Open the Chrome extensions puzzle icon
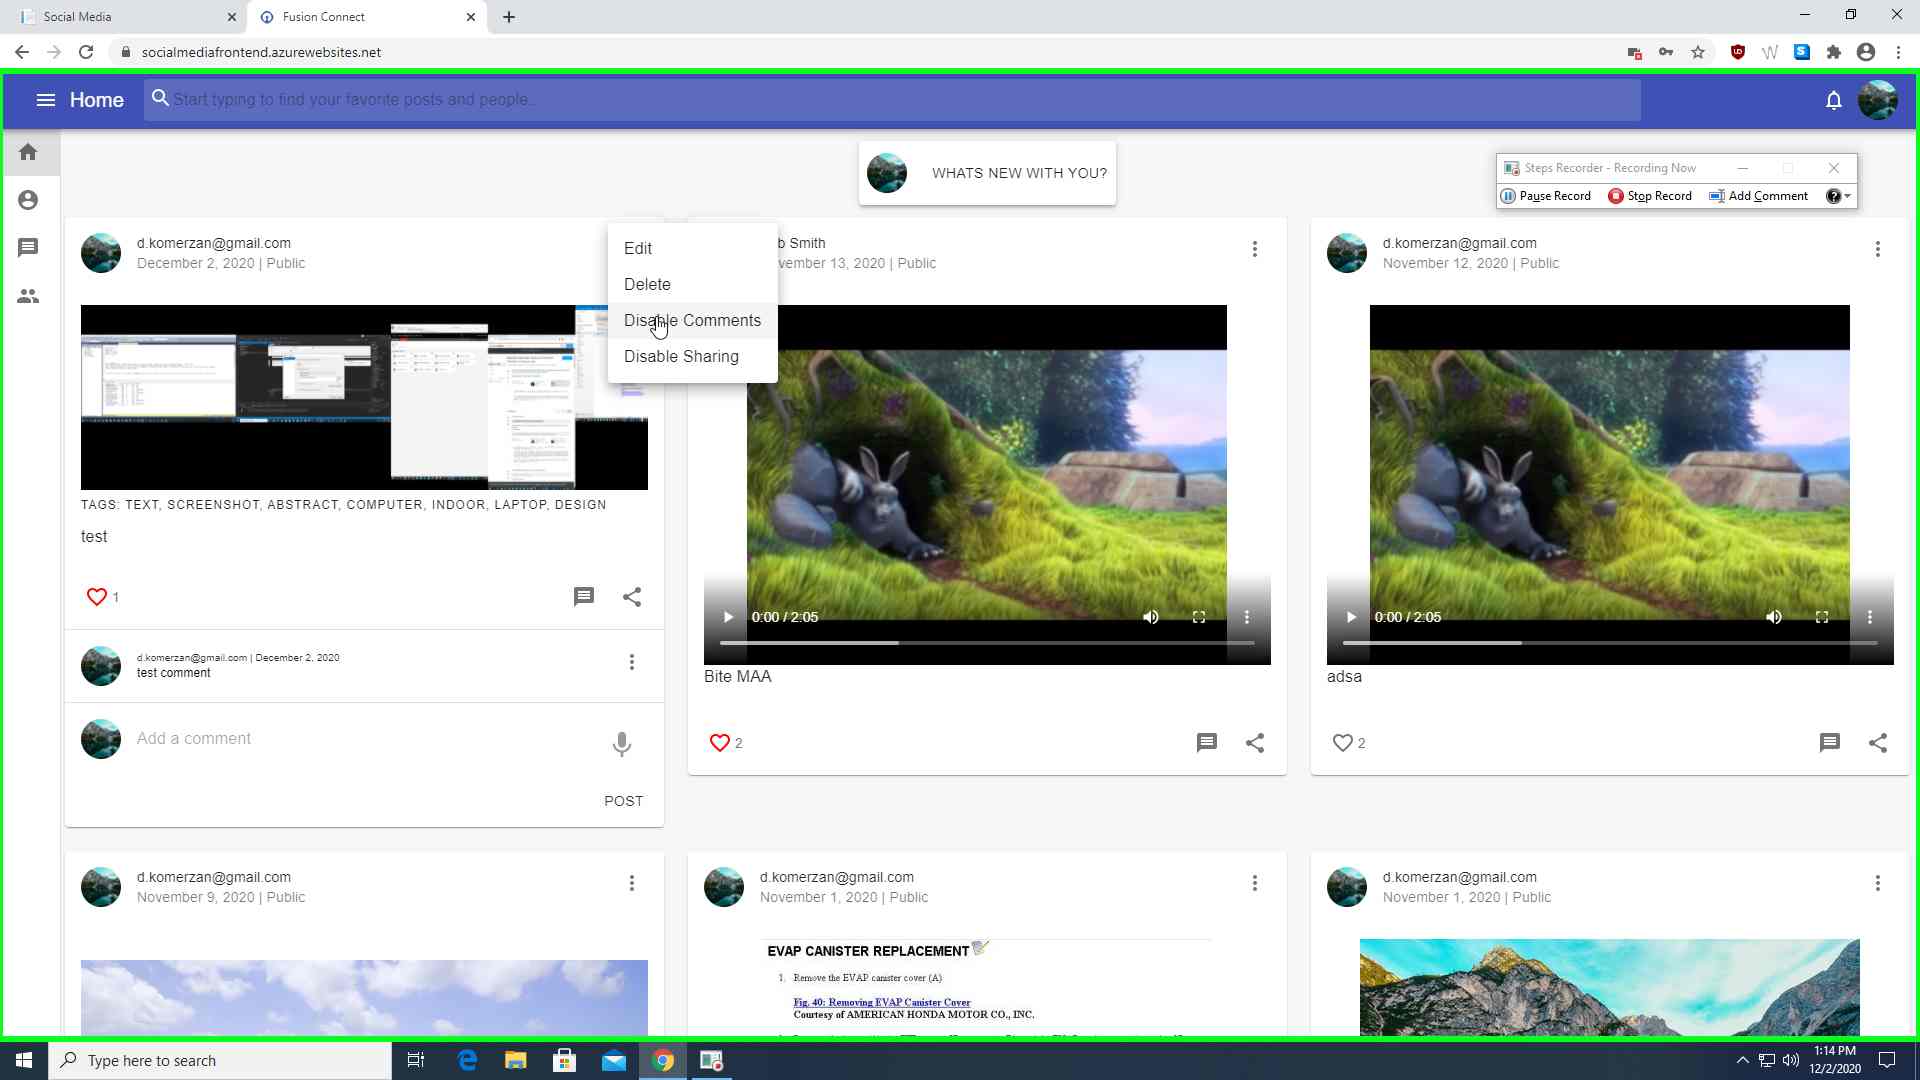1920x1080 pixels. point(1834,52)
